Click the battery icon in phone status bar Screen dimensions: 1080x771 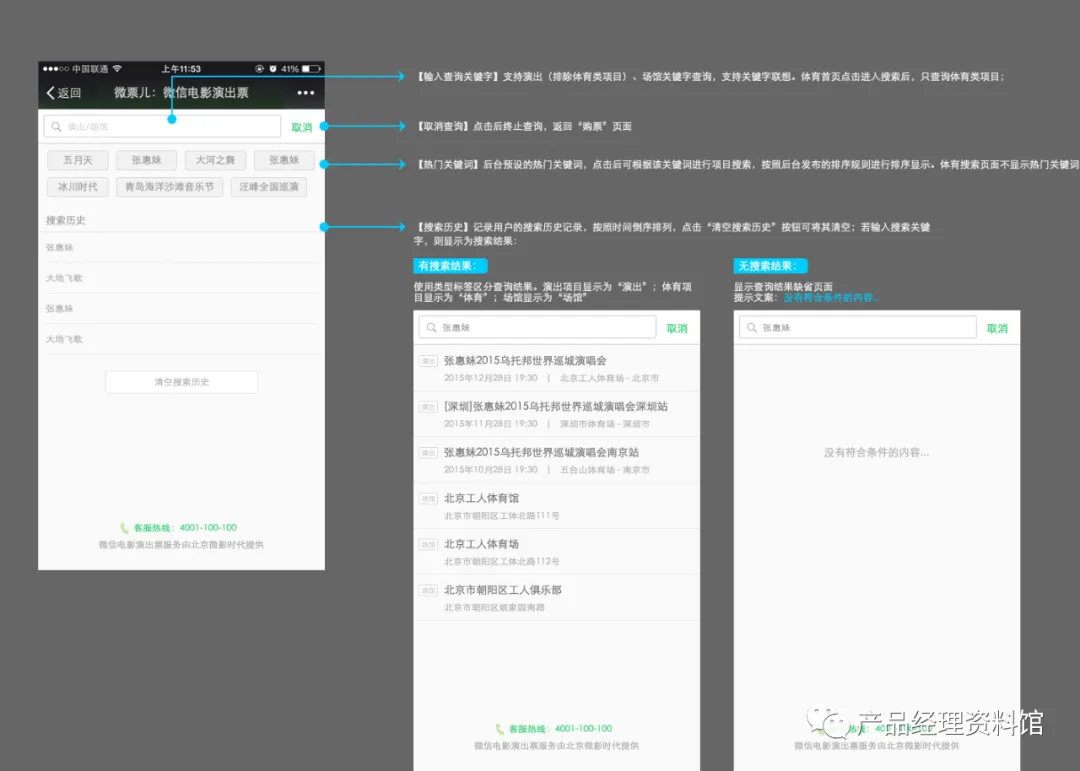pyautogui.click(x=311, y=69)
